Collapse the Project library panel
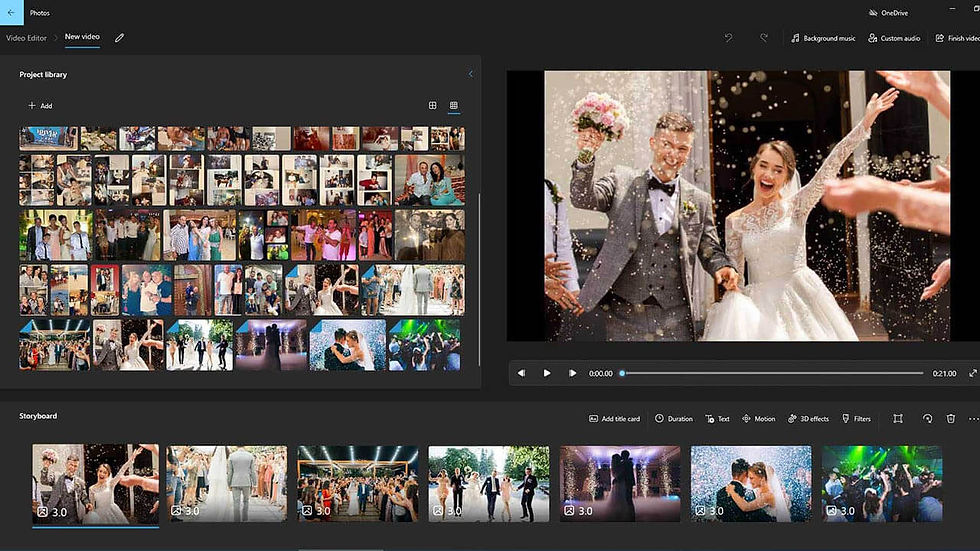980x551 pixels. (471, 74)
